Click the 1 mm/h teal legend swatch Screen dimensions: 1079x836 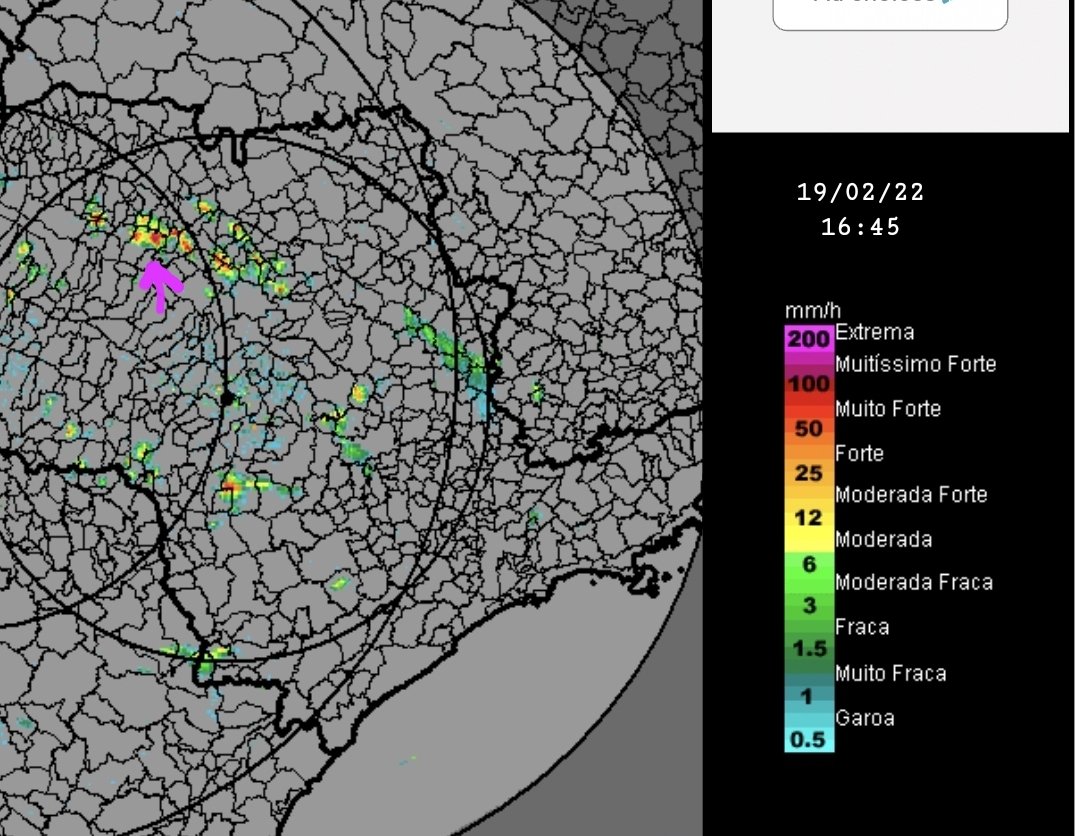pos(809,696)
